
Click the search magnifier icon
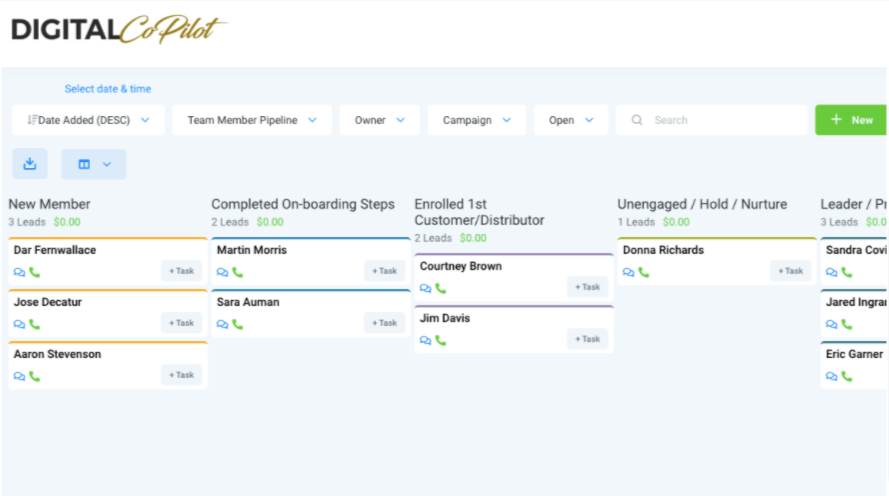coord(637,120)
